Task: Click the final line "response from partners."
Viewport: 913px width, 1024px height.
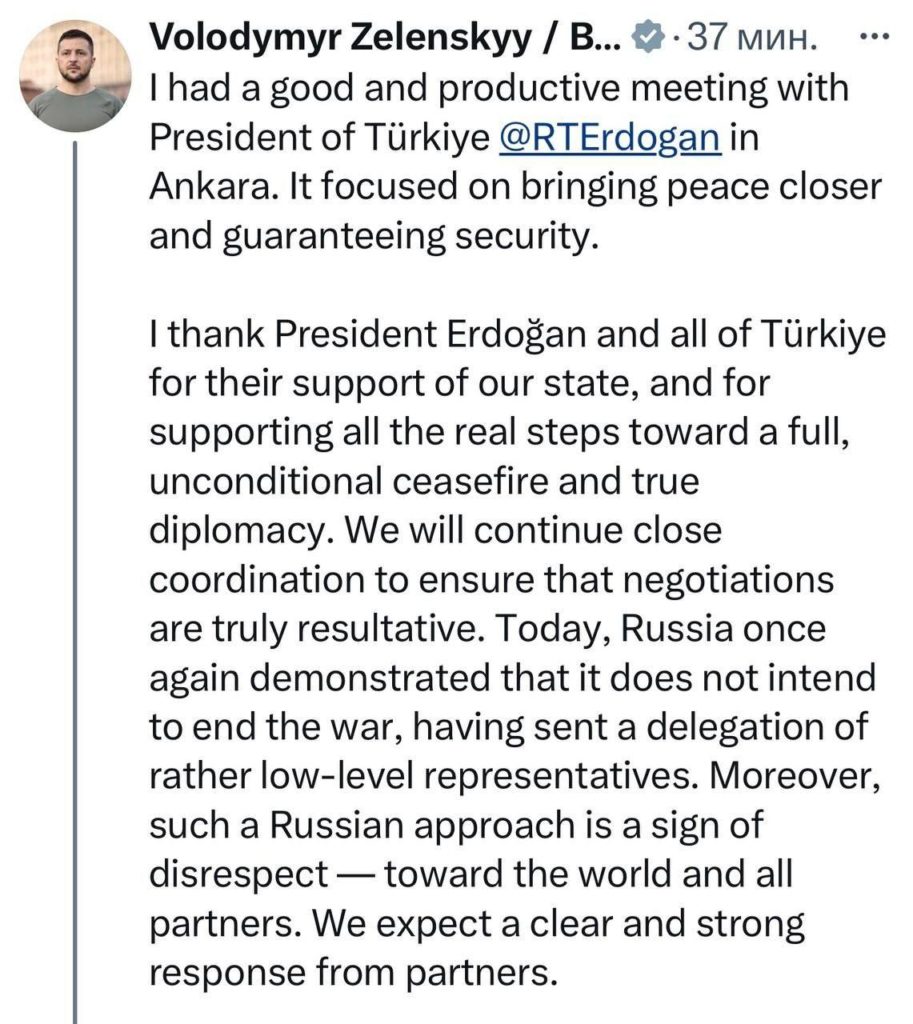Action: tap(350, 971)
